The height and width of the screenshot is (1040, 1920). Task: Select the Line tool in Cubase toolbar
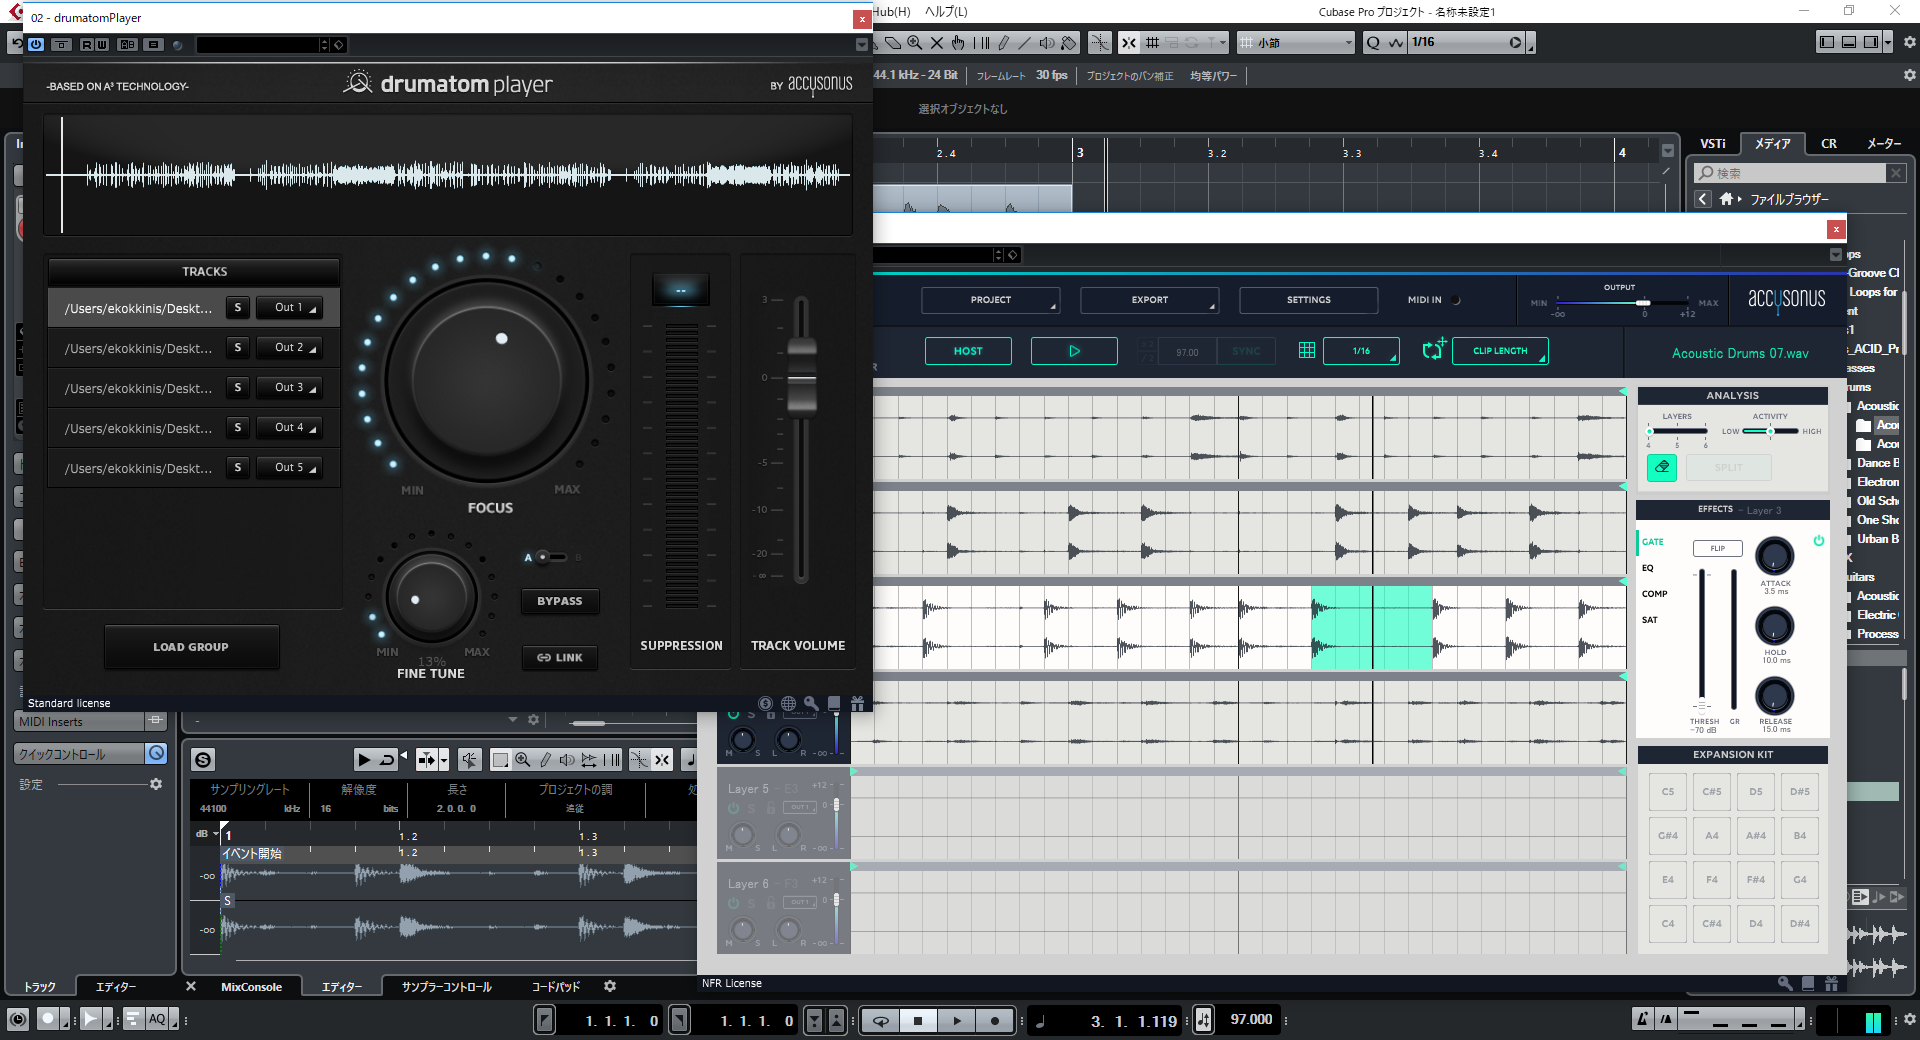point(1024,43)
